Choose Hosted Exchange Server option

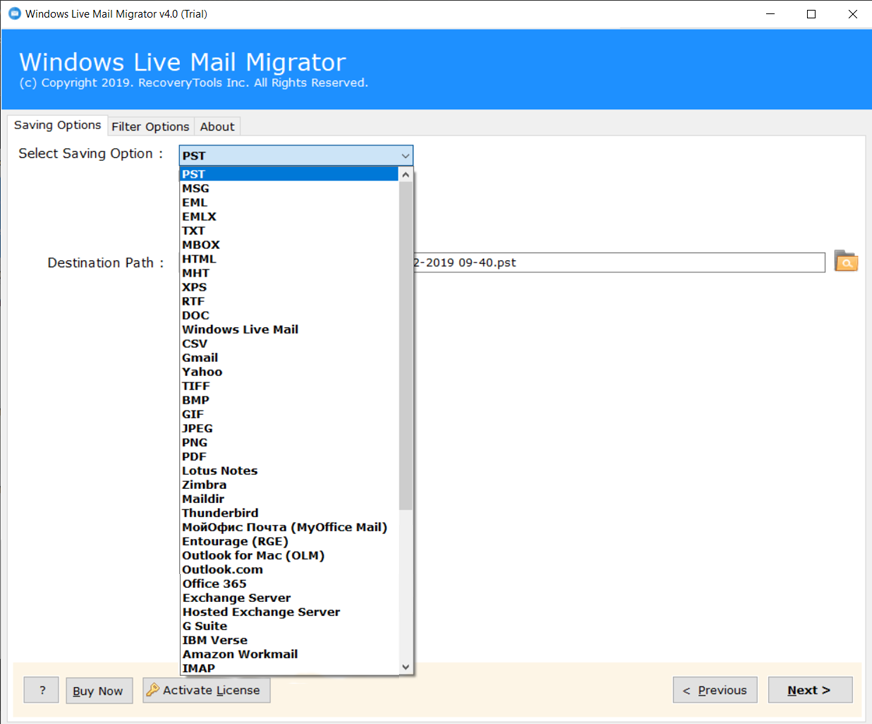pos(289,612)
